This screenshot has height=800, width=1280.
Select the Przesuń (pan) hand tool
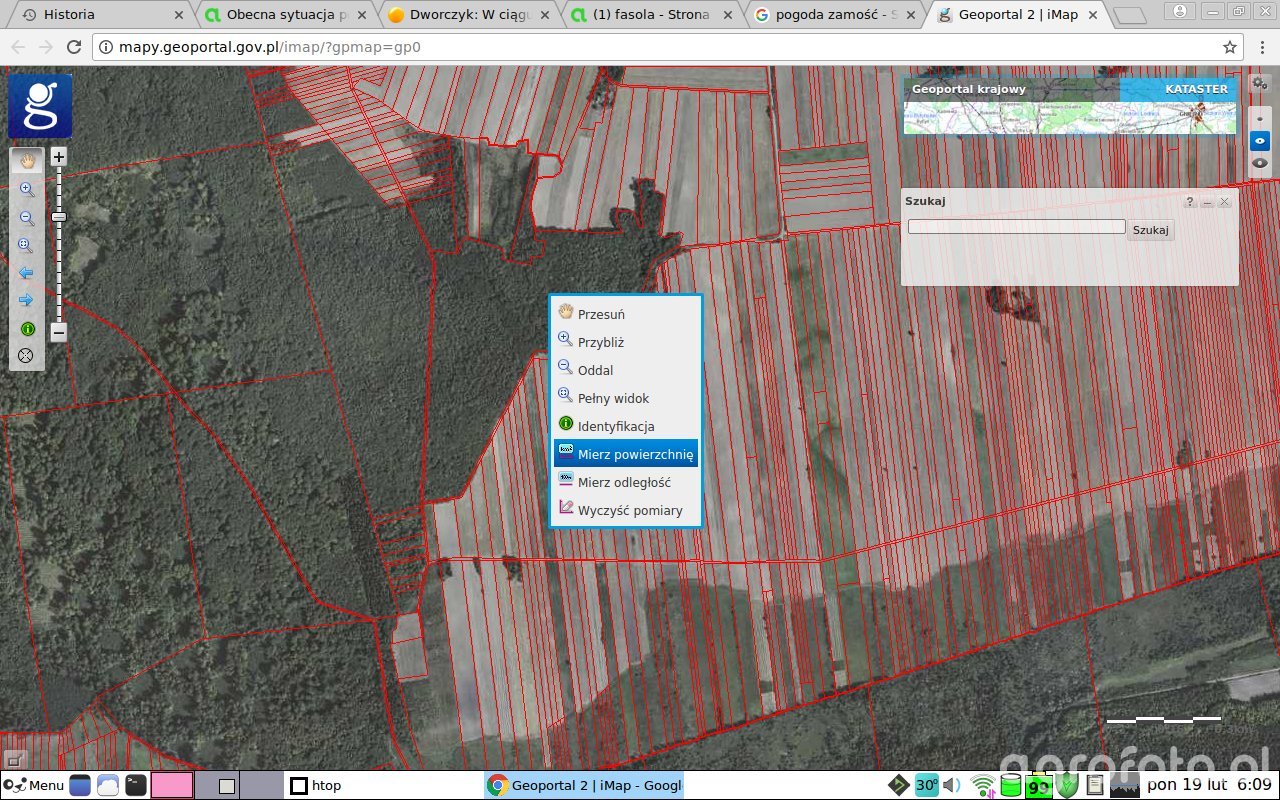(27, 160)
